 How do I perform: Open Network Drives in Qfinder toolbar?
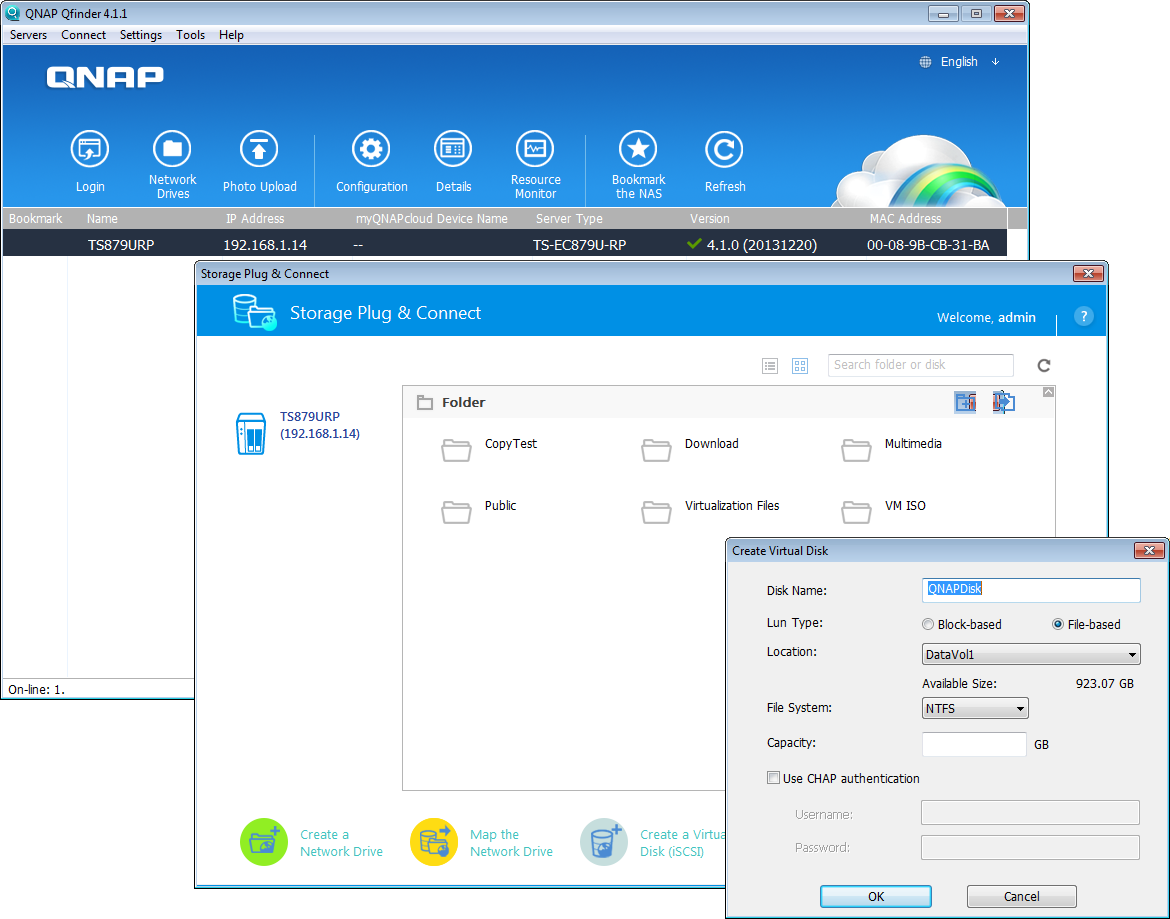172,149
